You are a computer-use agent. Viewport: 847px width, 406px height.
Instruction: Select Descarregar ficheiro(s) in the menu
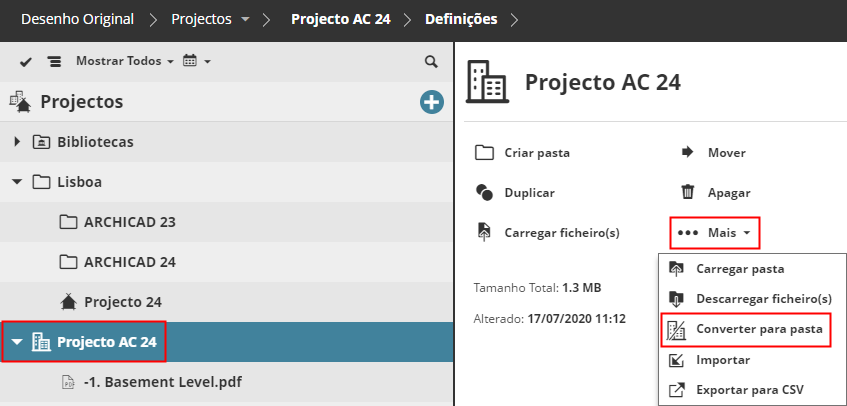tap(763, 299)
